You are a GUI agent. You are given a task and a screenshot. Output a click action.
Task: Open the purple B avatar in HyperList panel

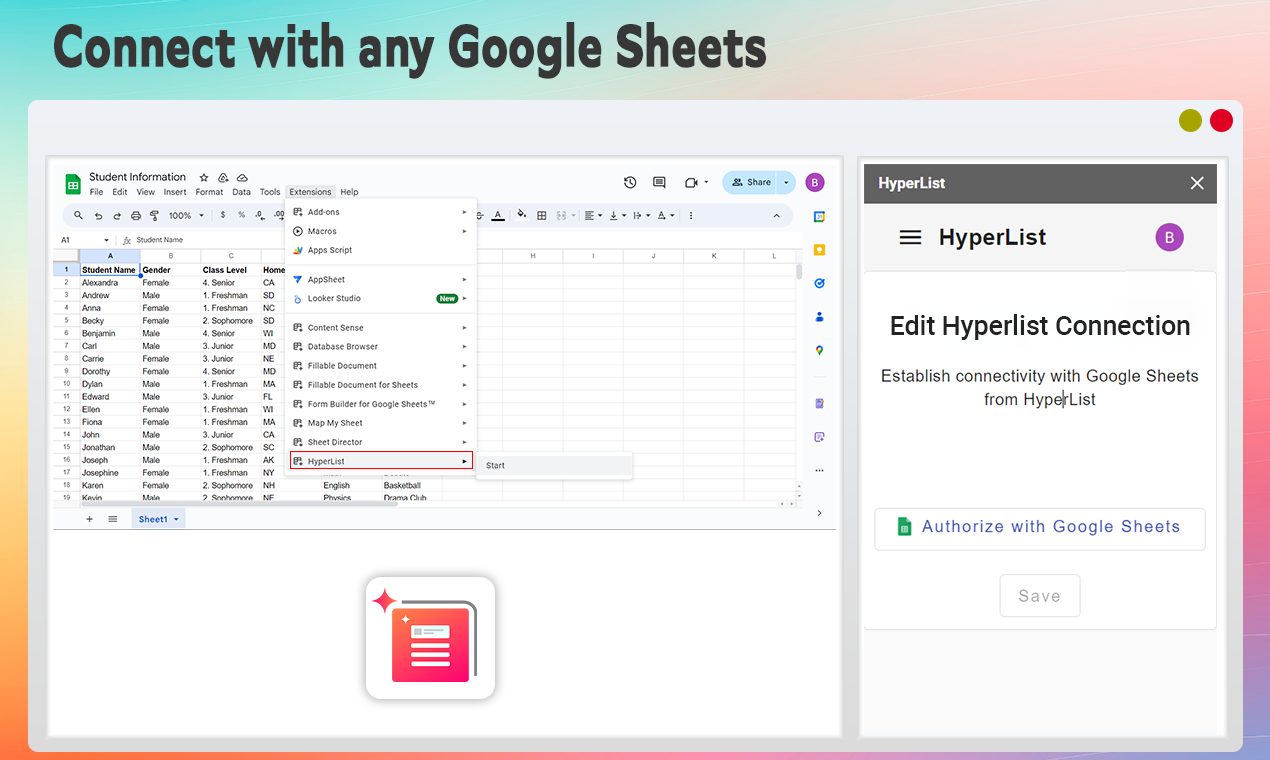point(1169,237)
